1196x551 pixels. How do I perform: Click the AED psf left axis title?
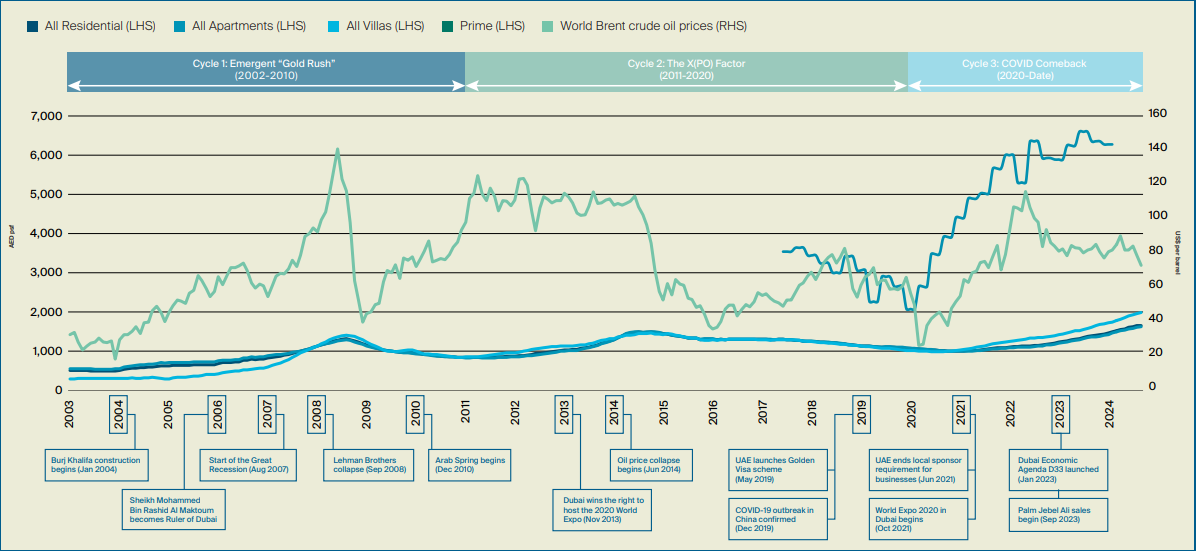click(11, 239)
